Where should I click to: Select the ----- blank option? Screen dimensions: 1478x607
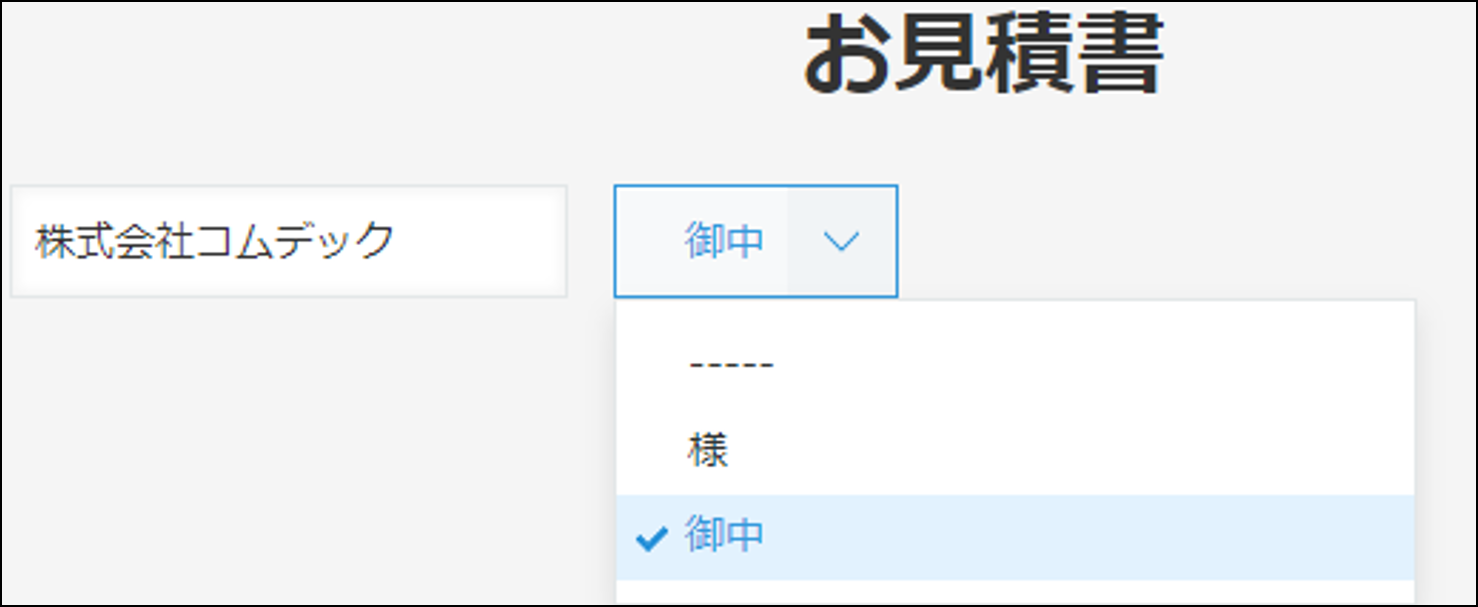pyautogui.click(x=1015, y=364)
